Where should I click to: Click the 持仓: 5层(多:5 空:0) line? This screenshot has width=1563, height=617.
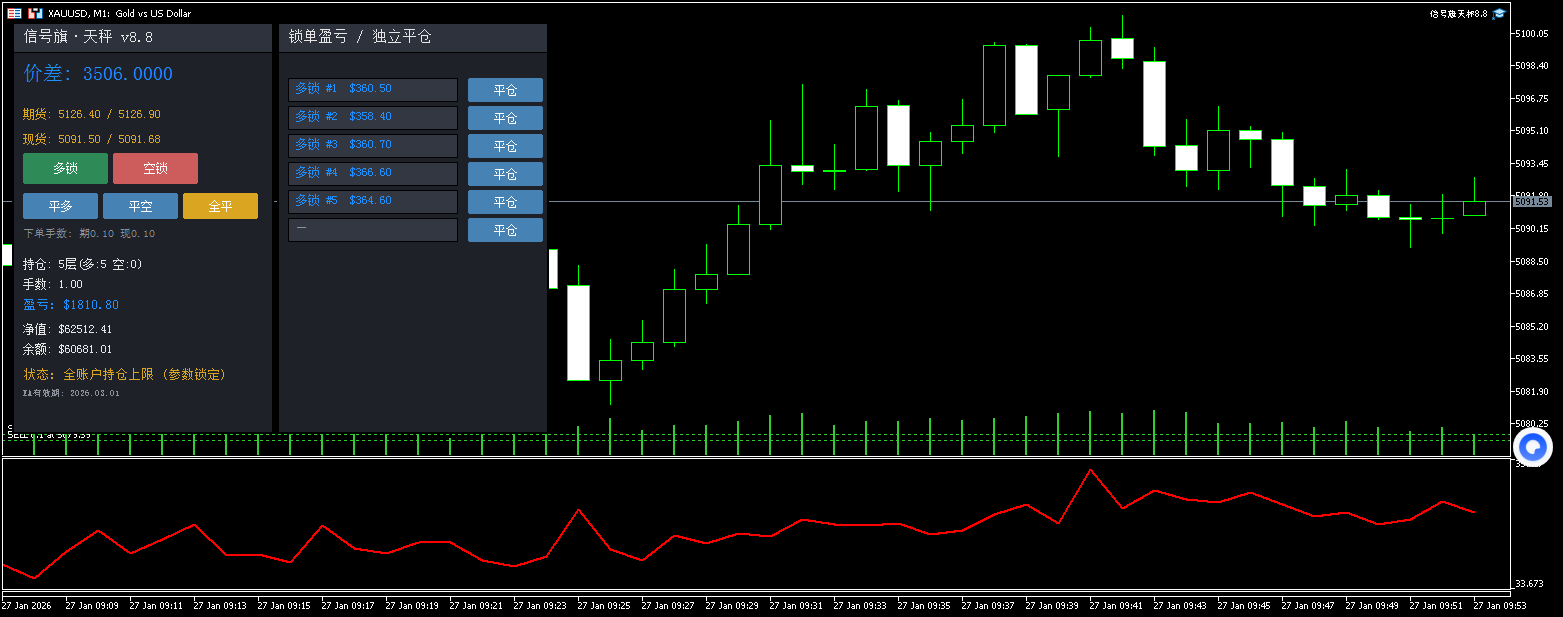tap(83, 264)
